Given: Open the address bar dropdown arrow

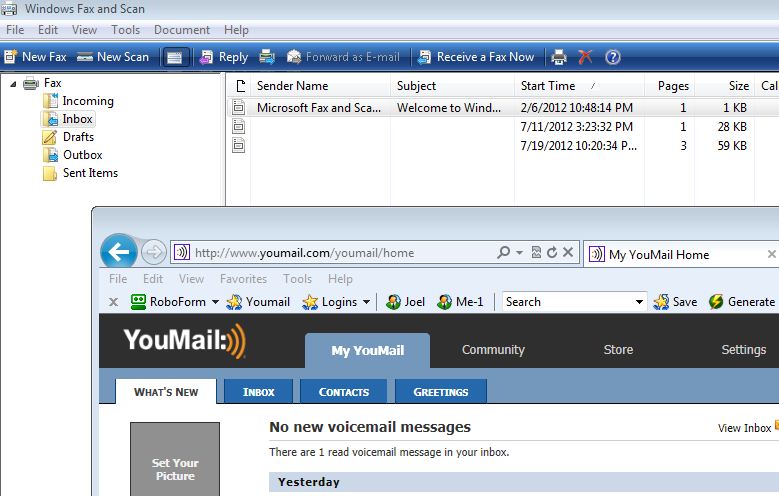Looking at the screenshot, I should click(519, 252).
